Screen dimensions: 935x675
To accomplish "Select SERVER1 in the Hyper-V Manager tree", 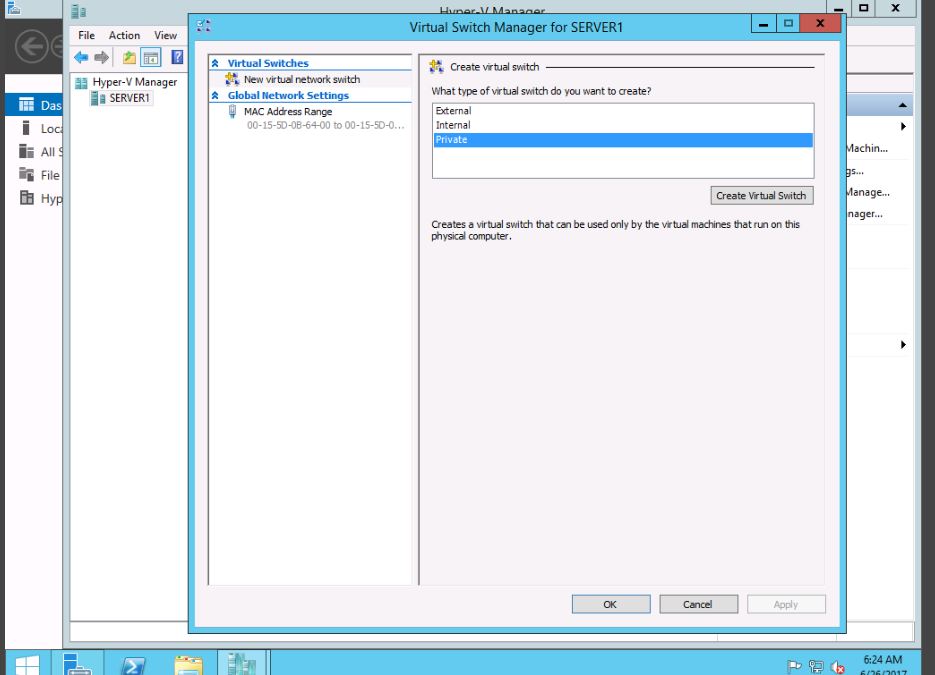I will click(129, 98).
